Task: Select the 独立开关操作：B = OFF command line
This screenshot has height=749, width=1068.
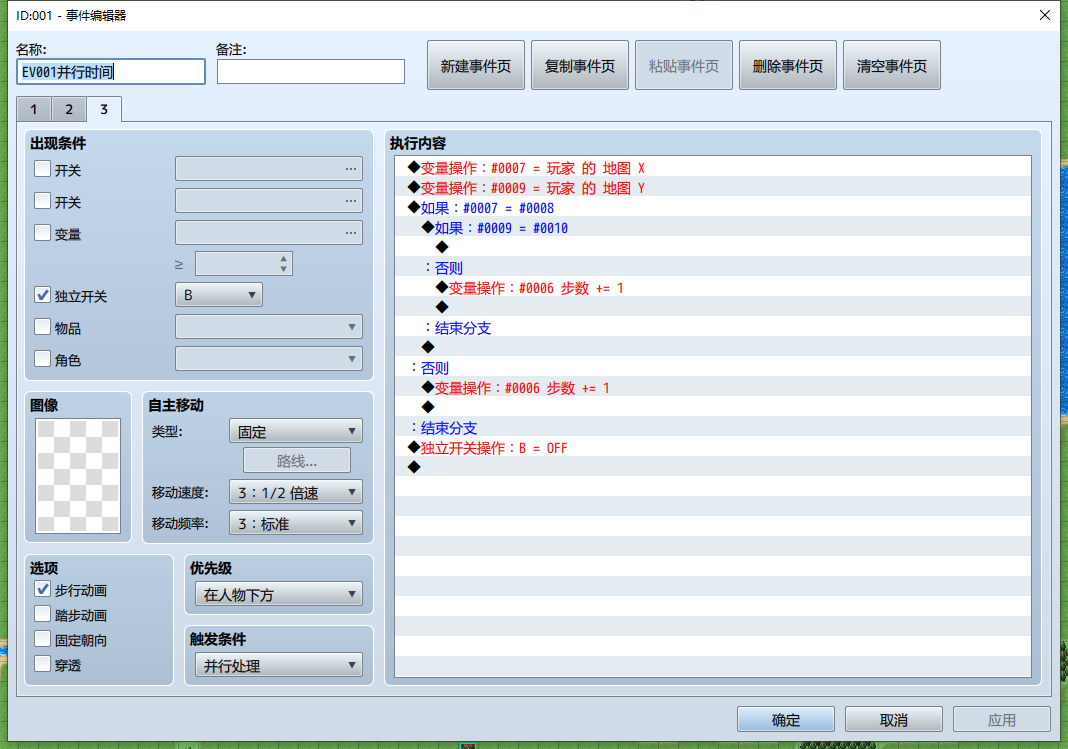Action: 712,448
